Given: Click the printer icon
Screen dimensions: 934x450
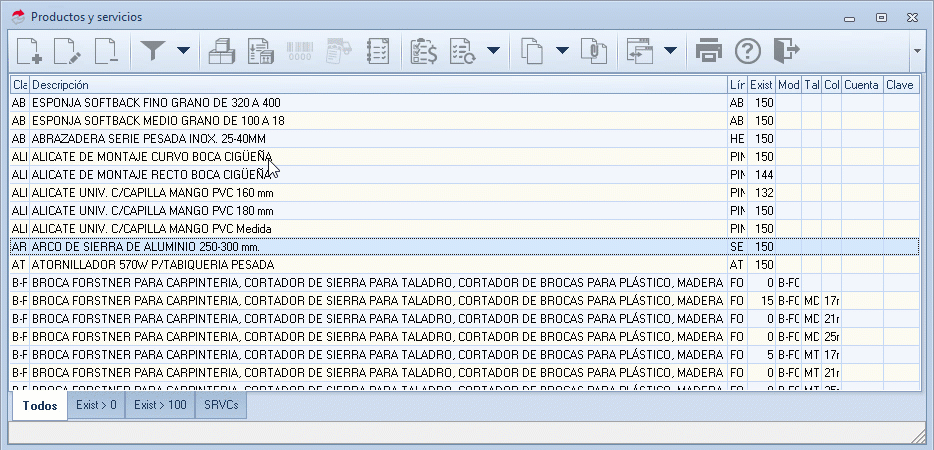Looking at the screenshot, I should tap(709, 50).
